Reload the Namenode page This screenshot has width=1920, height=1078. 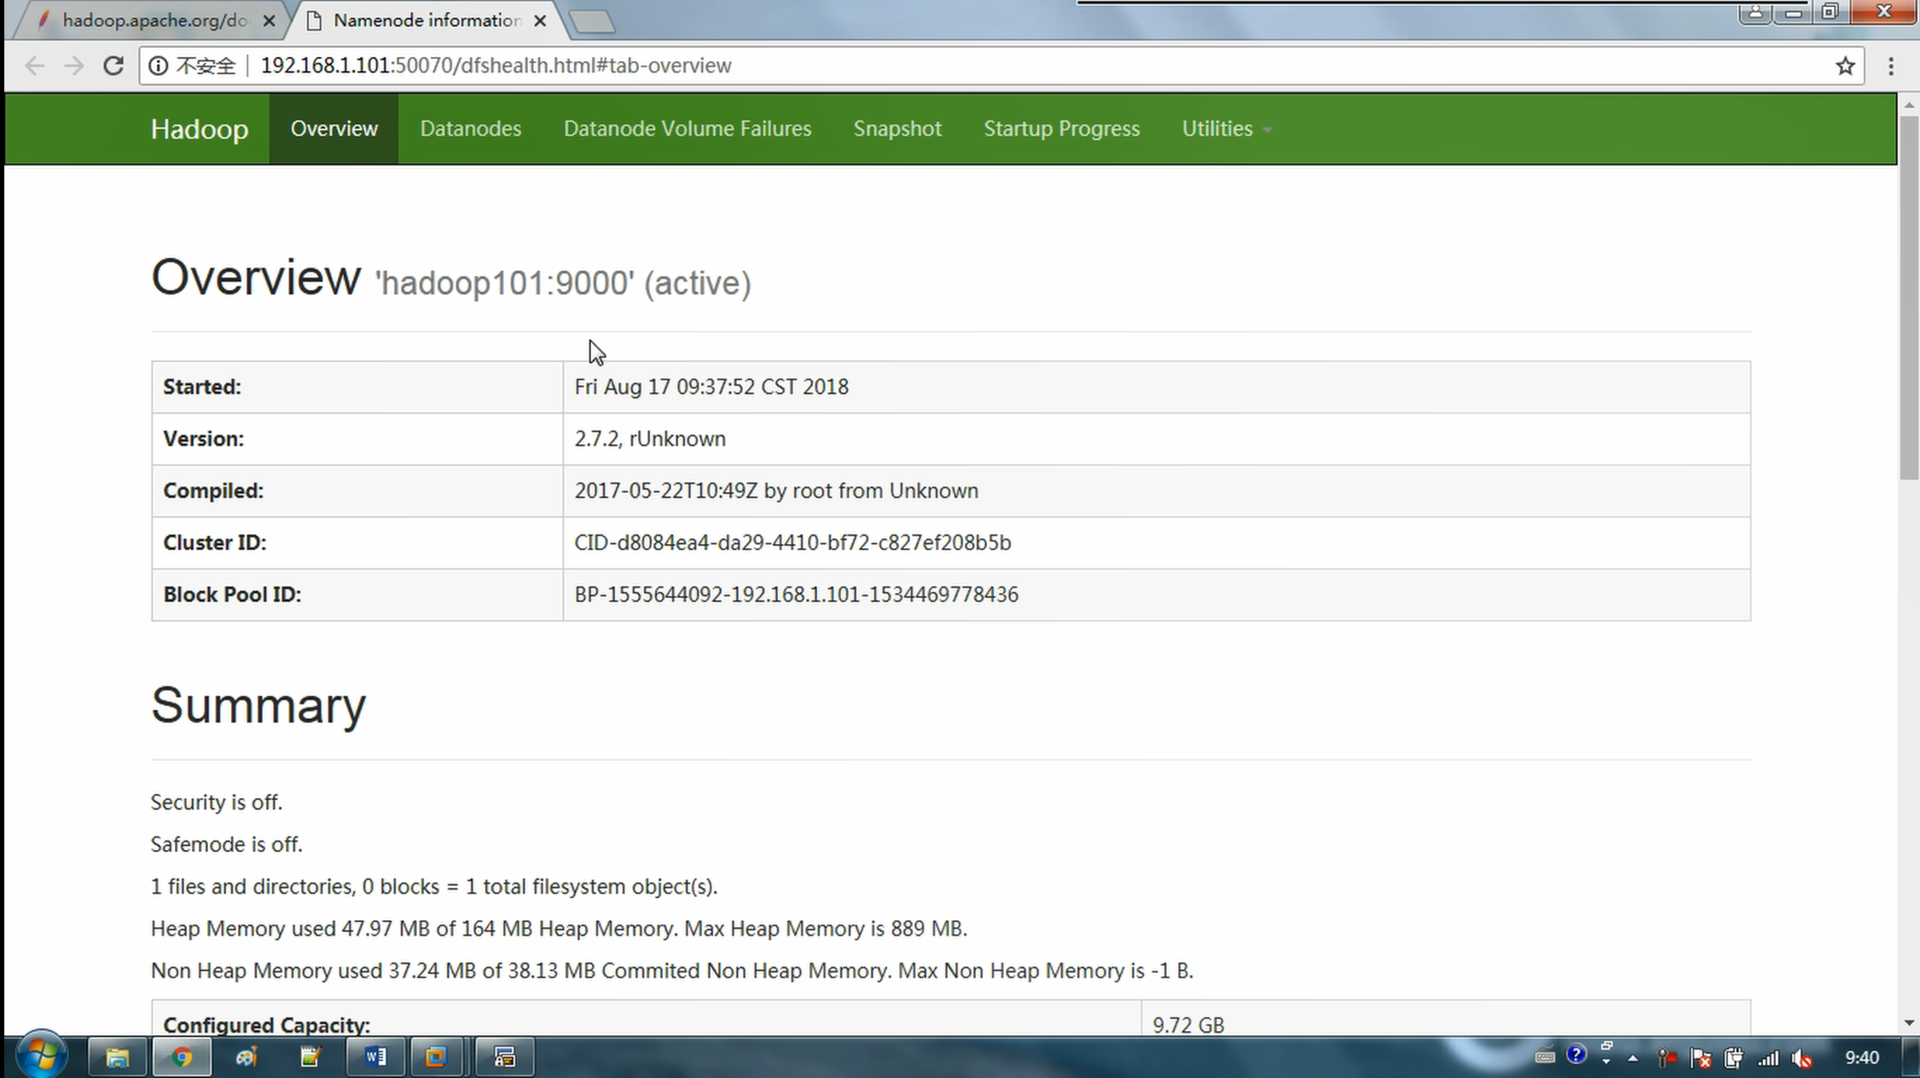click(113, 66)
